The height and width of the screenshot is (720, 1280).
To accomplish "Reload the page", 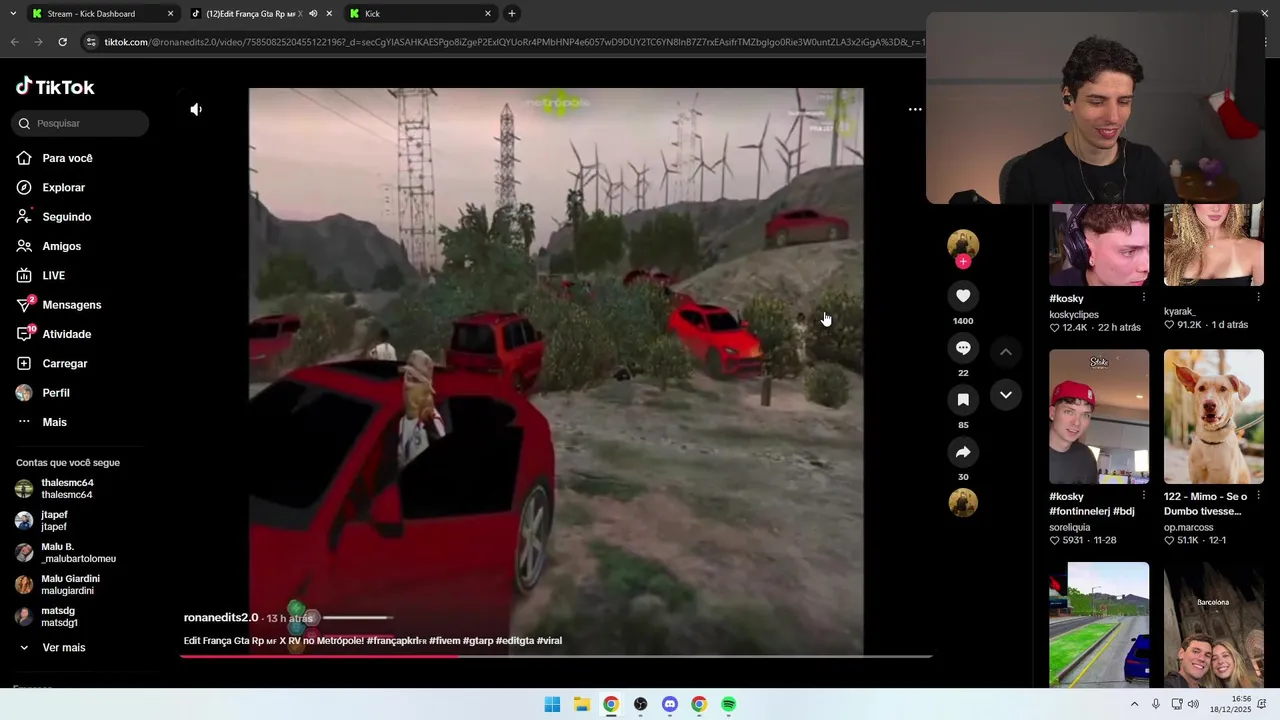I will pyautogui.click(x=62, y=42).
